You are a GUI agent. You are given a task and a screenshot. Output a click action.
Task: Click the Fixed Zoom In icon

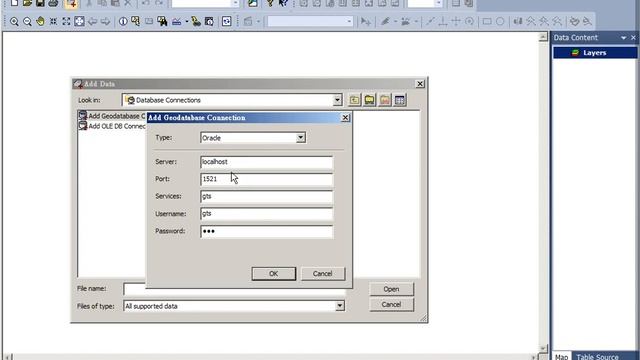click(x=53, y=21)
